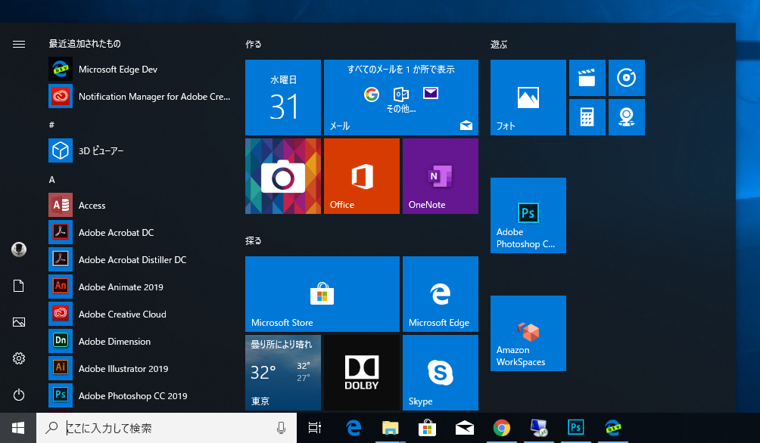
Task: Open the Microsoft Edge tile
Action: click(x=441, y=294)
